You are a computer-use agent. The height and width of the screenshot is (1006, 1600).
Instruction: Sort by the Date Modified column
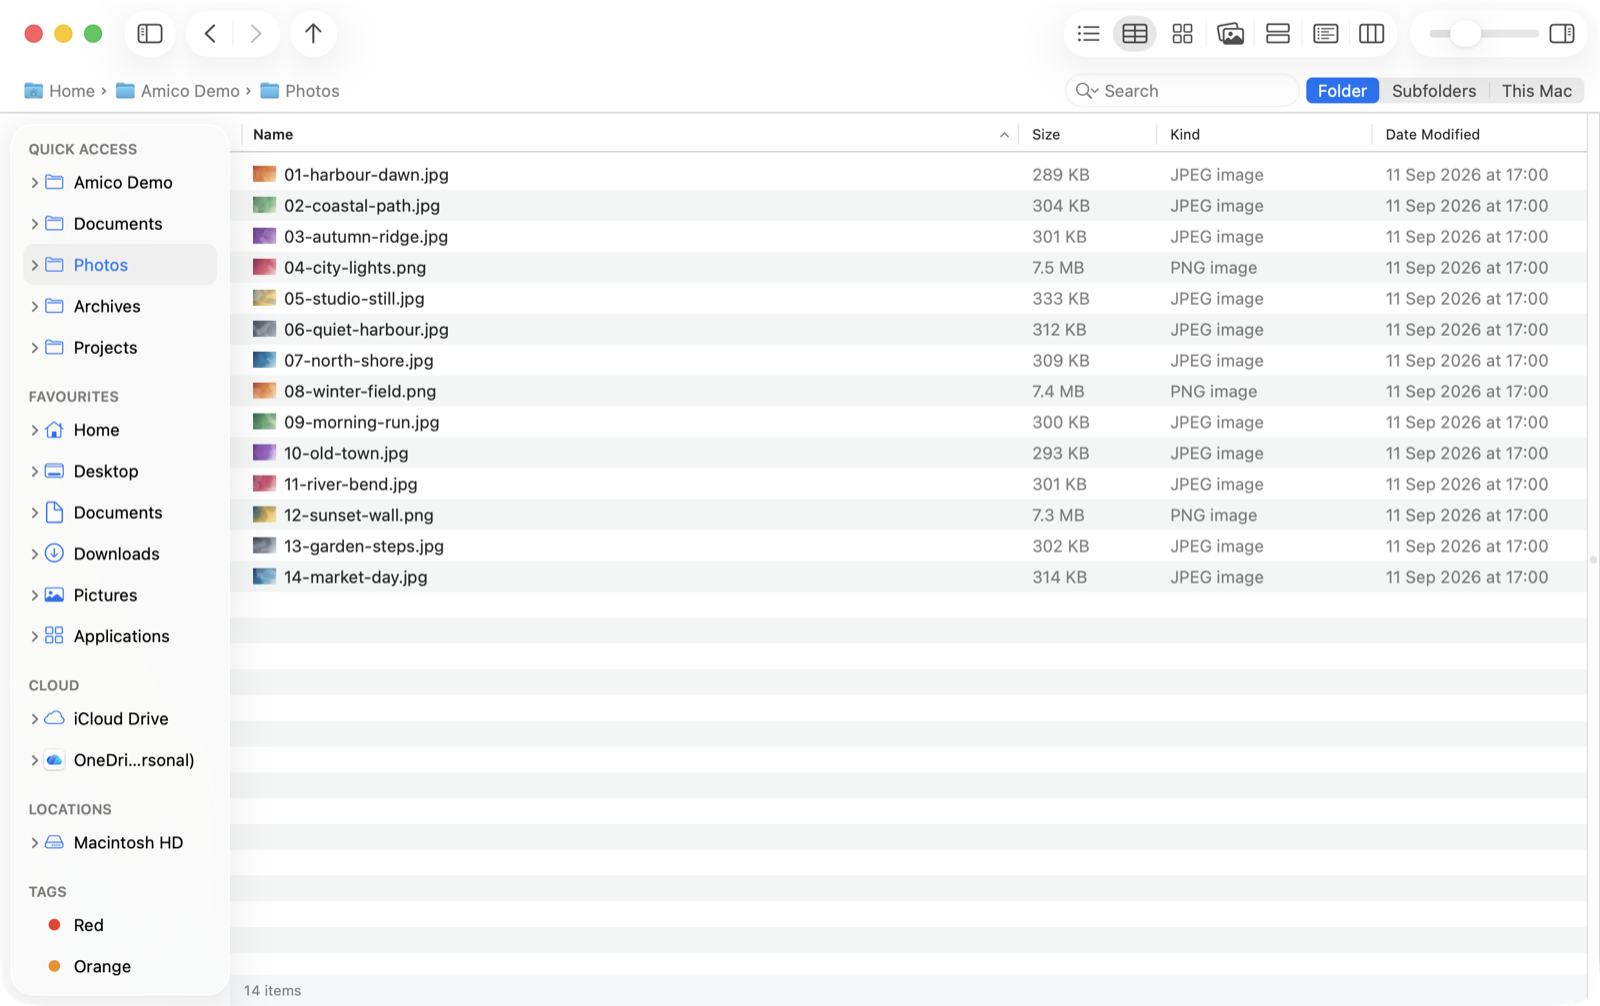(x=1478, y=134)
